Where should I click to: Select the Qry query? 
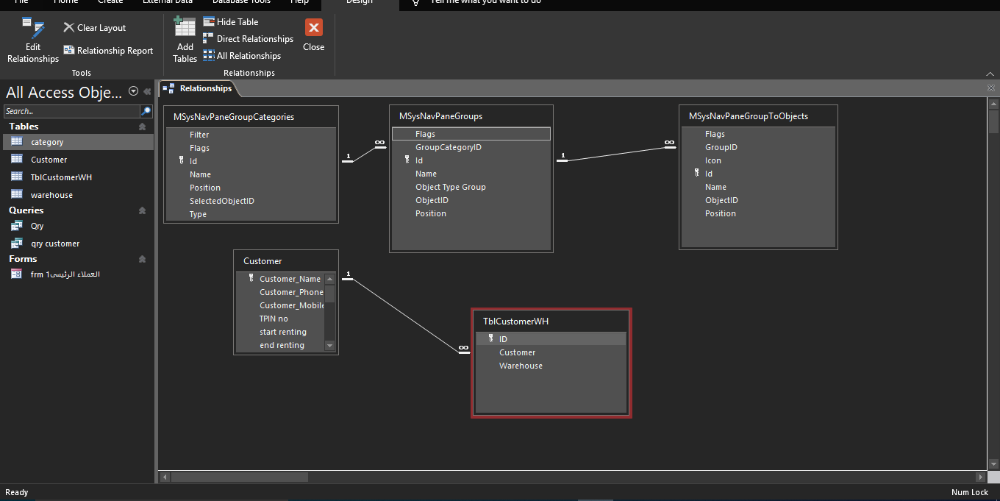78,226
